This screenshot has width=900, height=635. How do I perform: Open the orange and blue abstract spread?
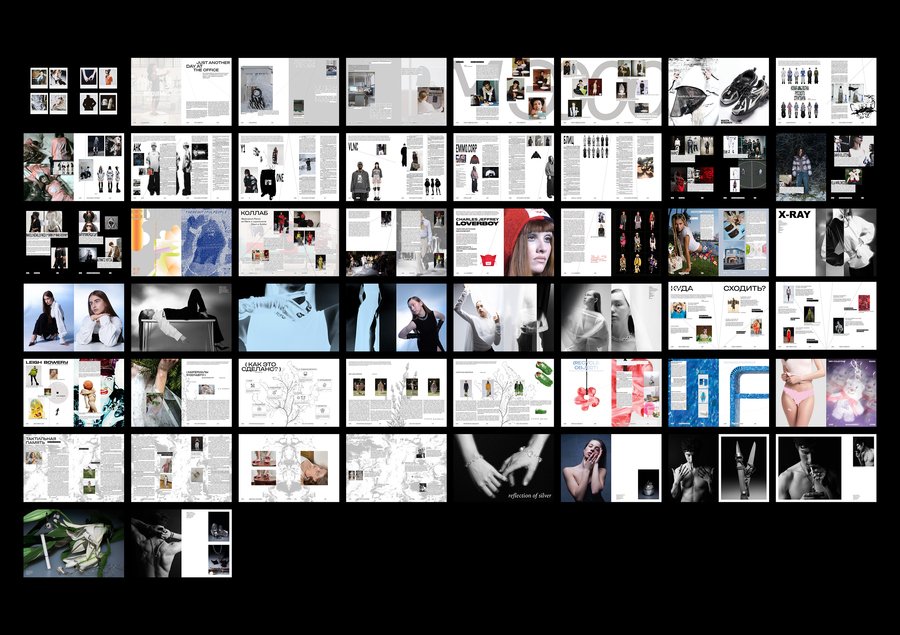[x=181, y=242]
